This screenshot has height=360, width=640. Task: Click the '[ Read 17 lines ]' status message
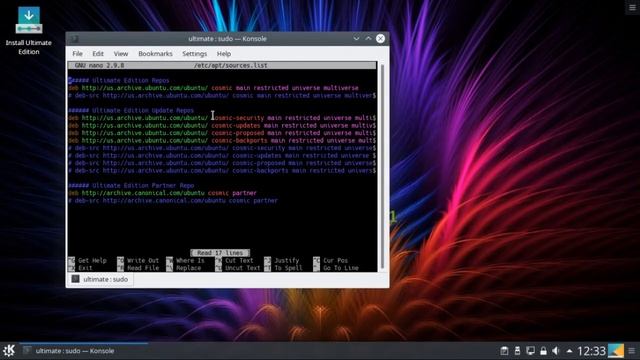point(220,253)
